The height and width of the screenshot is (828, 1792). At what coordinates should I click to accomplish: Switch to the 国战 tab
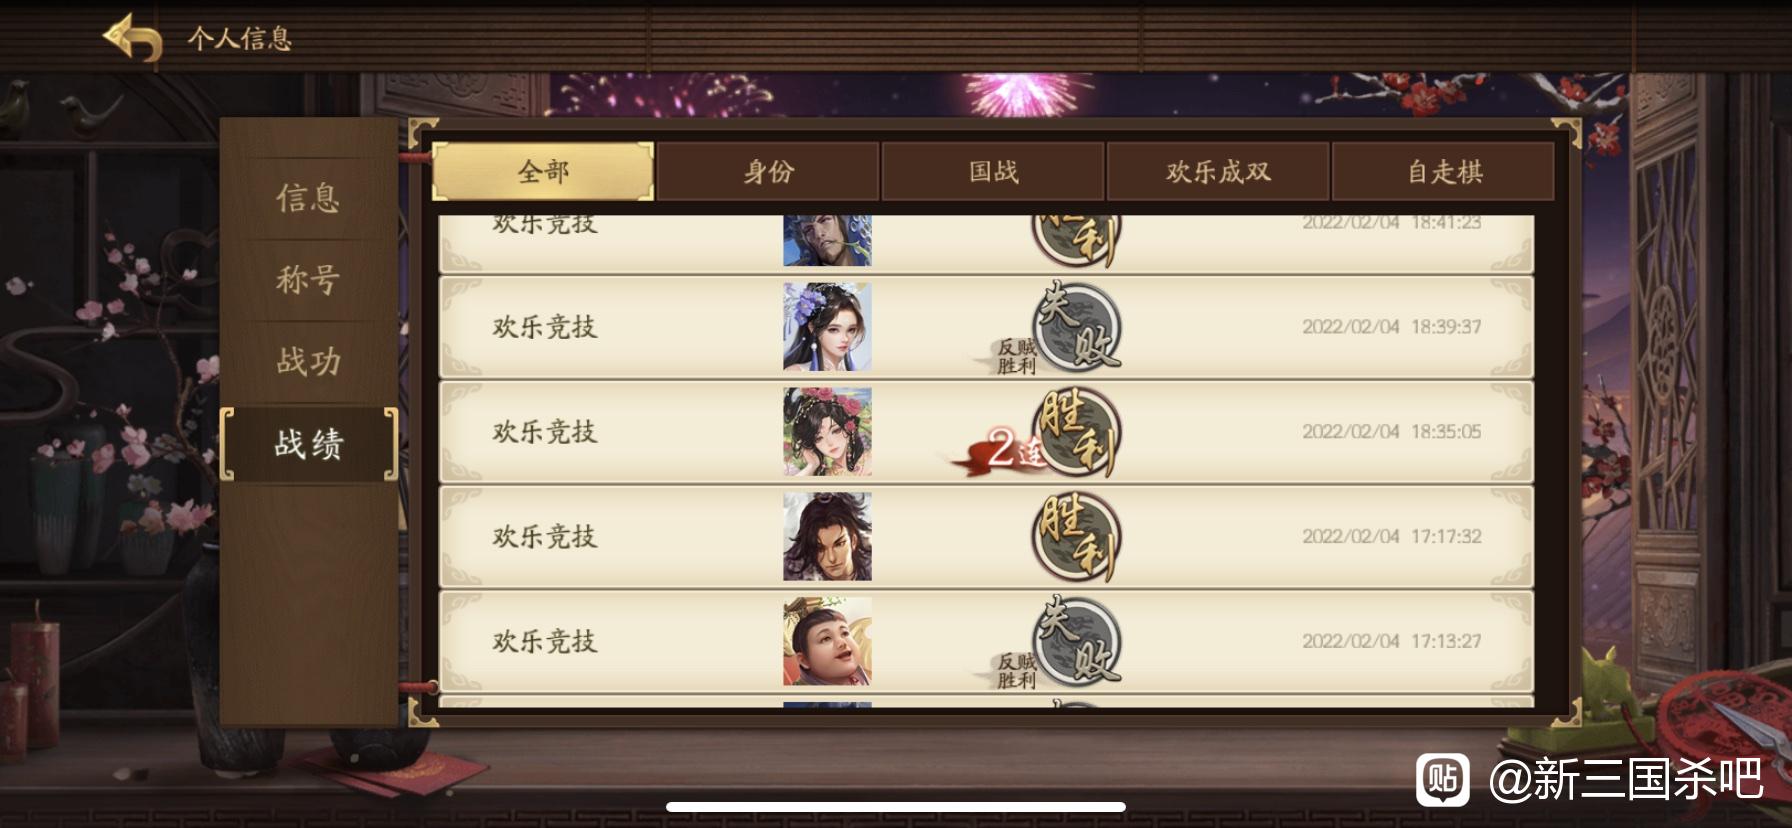[x=993, y=171]
